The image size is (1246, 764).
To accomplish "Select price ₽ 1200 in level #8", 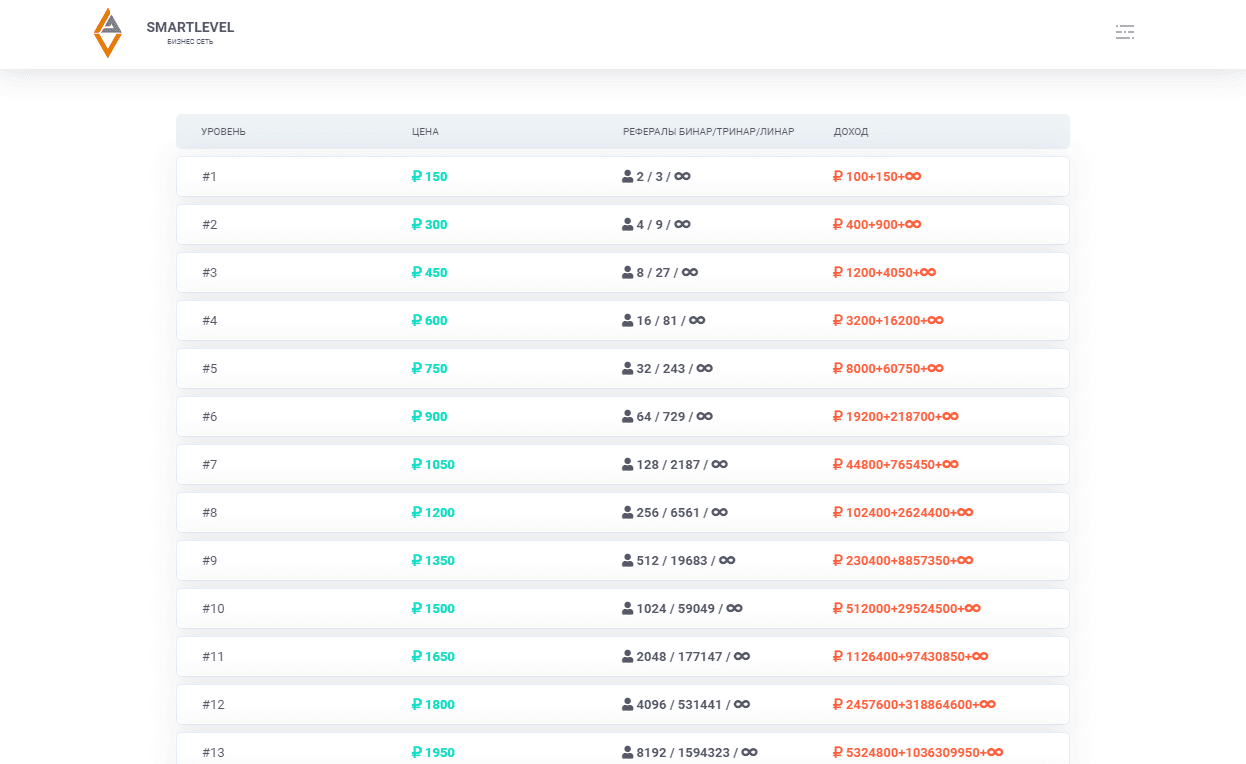I will 433,513.
